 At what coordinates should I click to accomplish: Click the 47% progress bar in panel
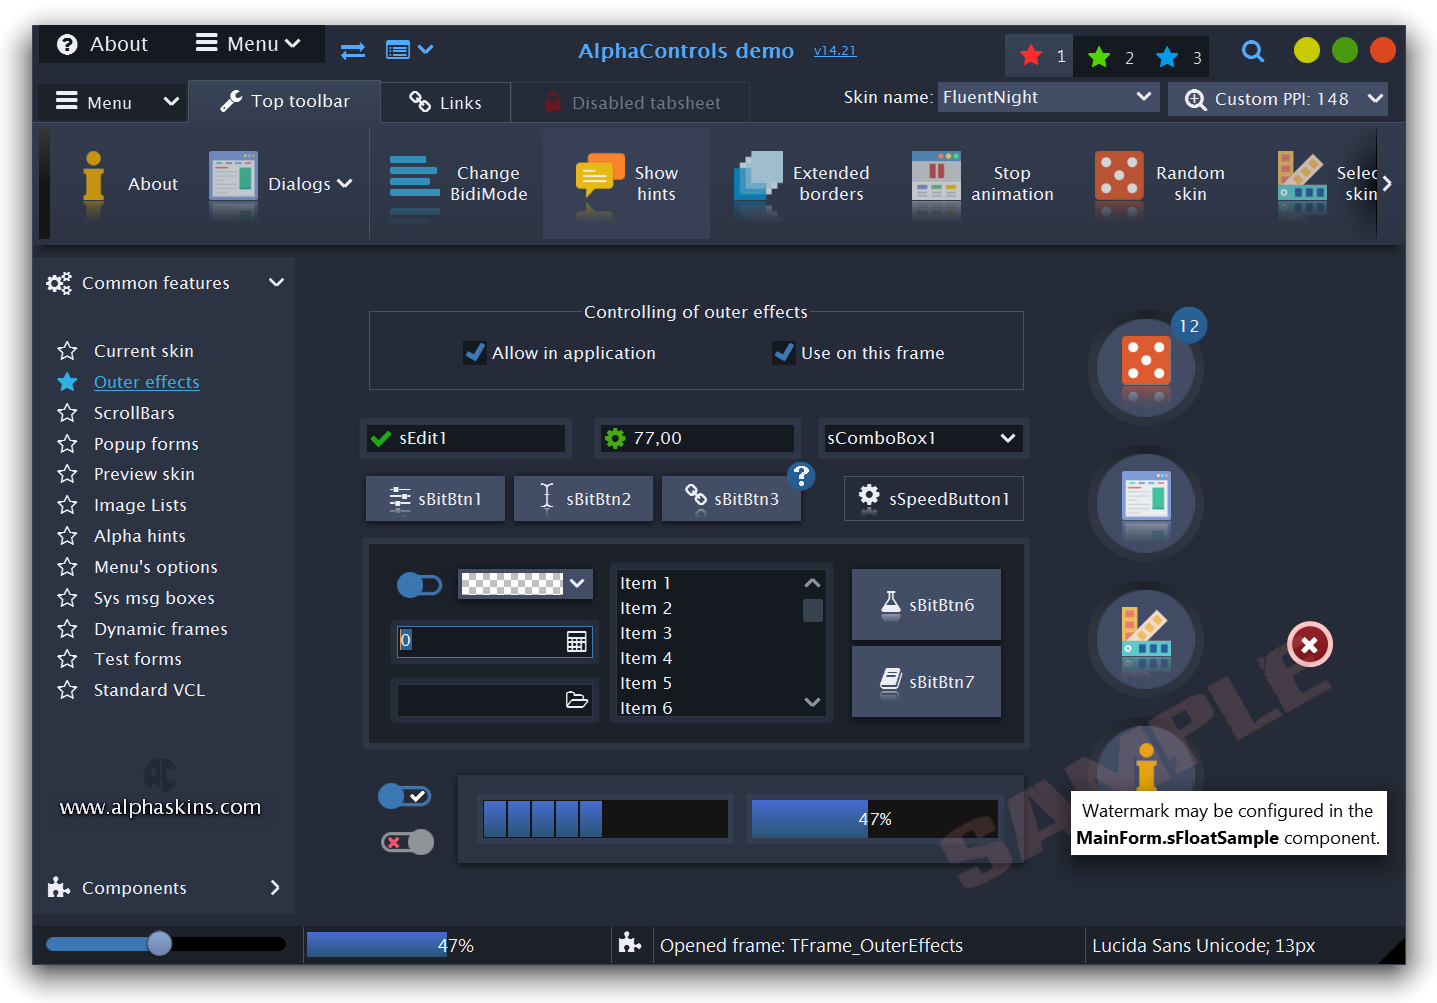pyautogui.click(x=875, y=819)
